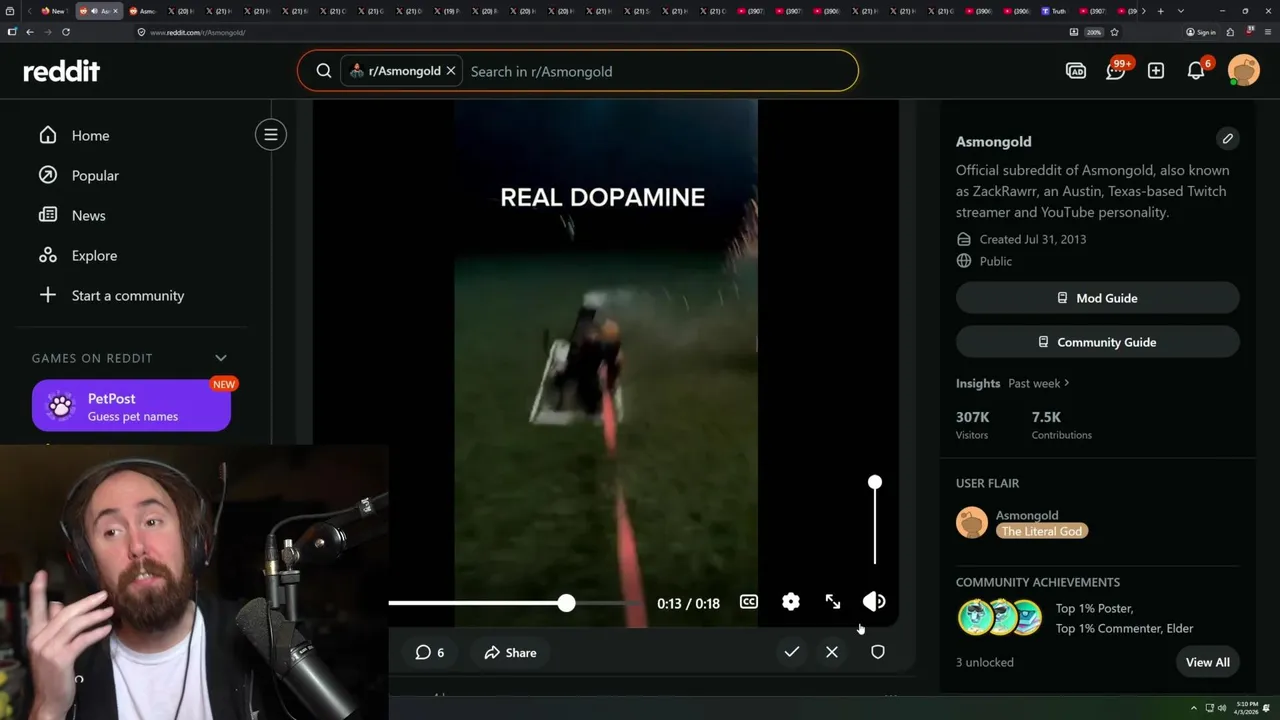Go to the reddit home logo
This screenshot has width=1280, height=720.
[62, 71]
